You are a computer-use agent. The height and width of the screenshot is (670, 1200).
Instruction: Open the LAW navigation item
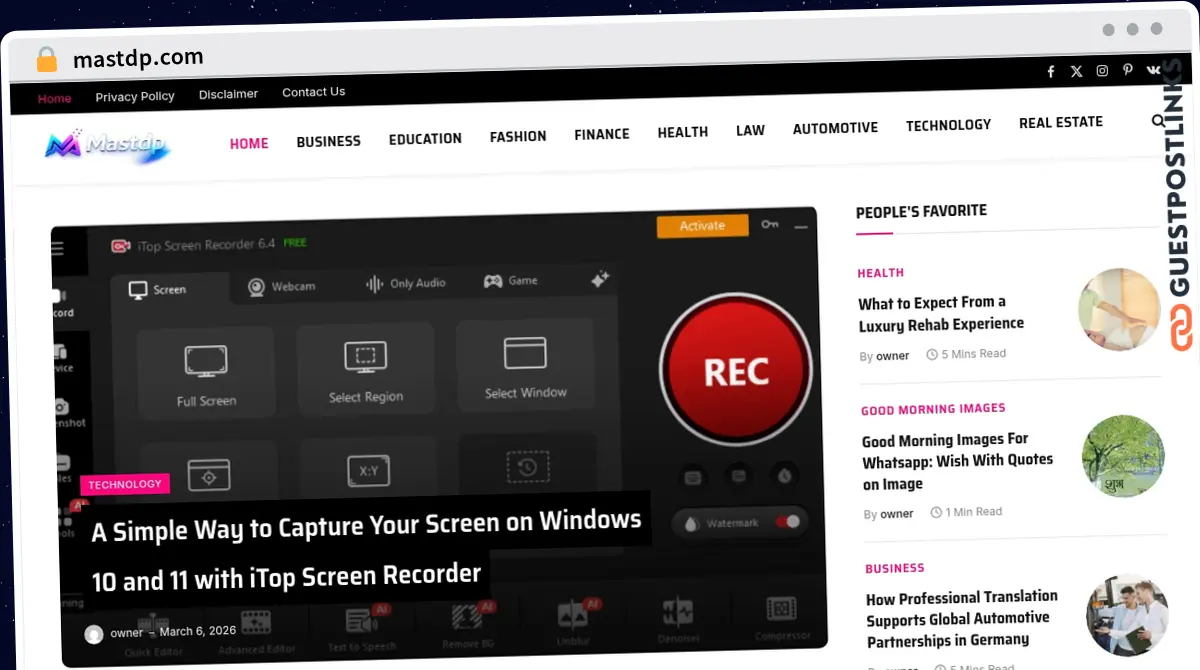point(750,130)
